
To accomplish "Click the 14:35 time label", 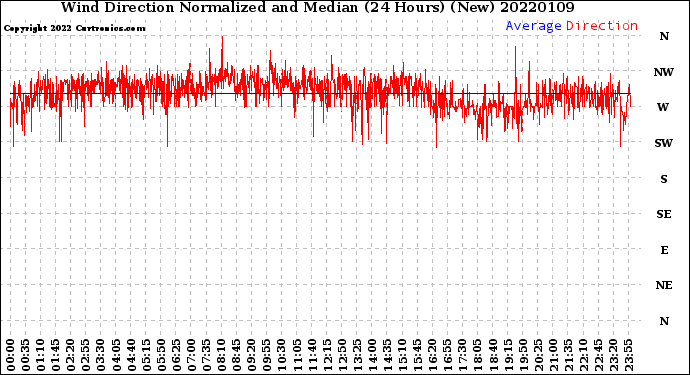I will pyautogui.click(x=387, y=355).
